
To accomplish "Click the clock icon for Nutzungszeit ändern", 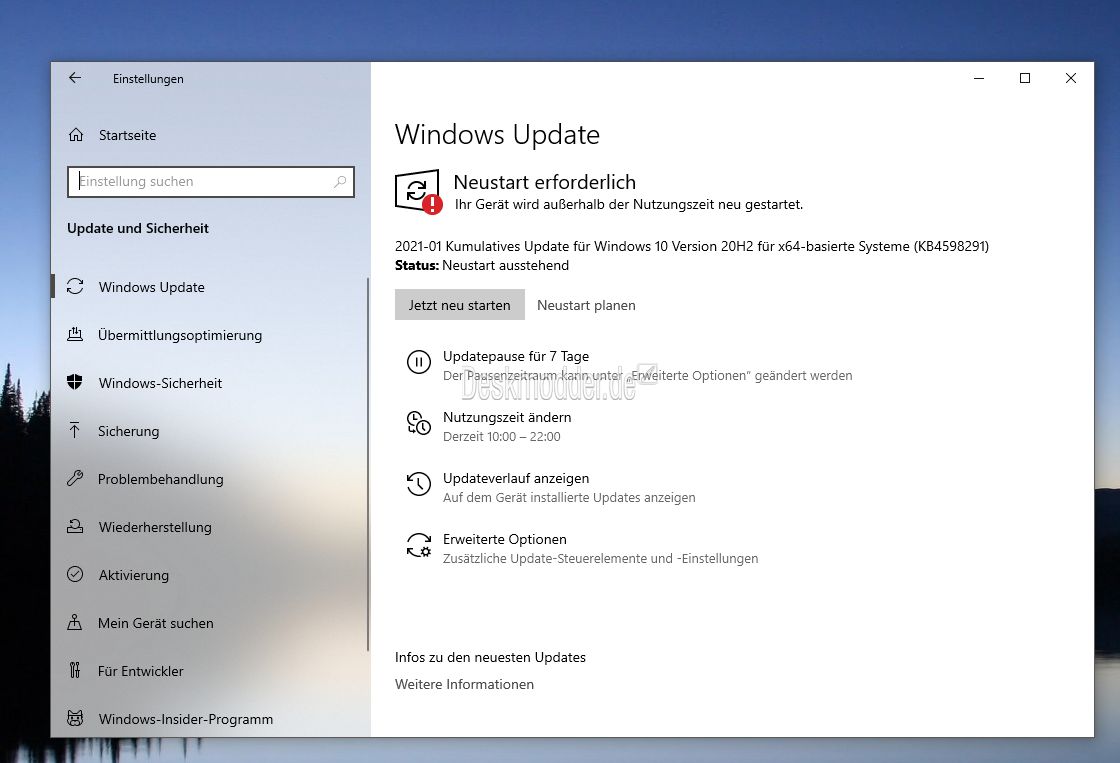I will pyautogui.click(x=419, y=423).
